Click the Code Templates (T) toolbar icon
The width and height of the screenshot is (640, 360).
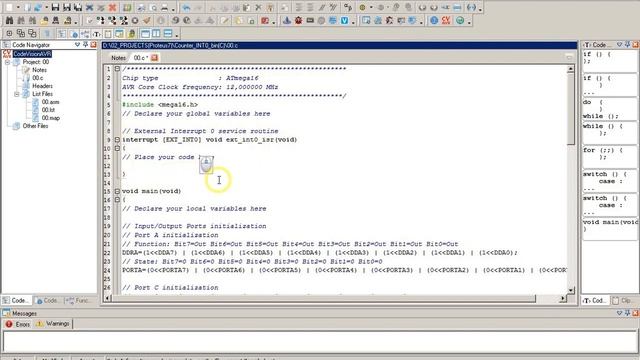[97, 33]
